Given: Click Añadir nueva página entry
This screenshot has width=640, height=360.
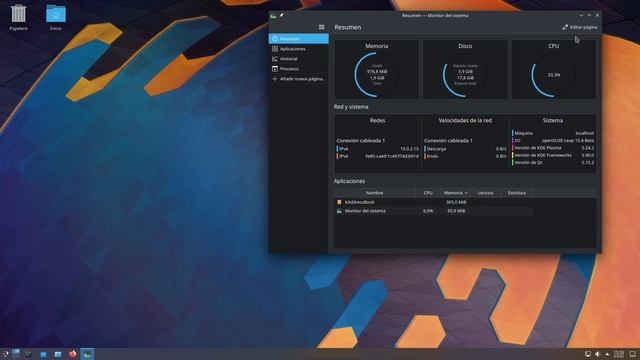Looking at the screenshot, I should [299, 79].
